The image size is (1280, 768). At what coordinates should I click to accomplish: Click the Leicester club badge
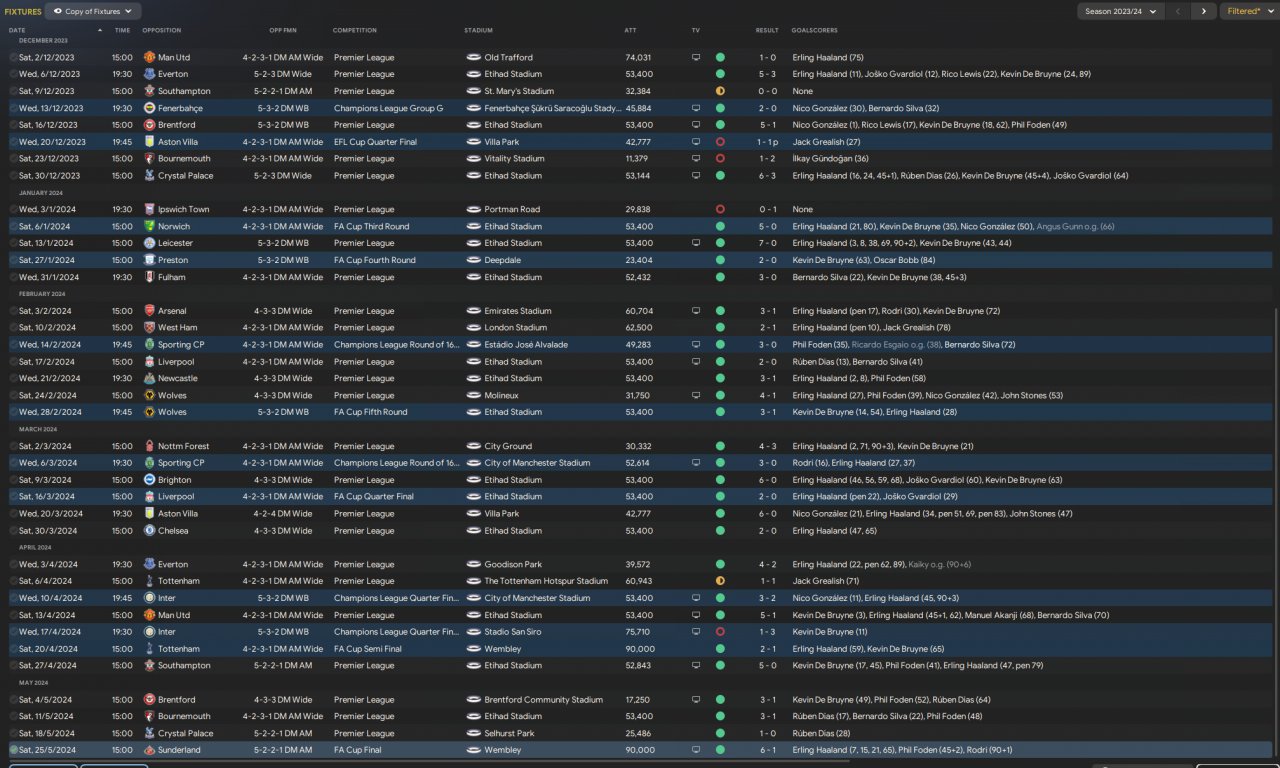pyautogui.click(x=149, y=243)
